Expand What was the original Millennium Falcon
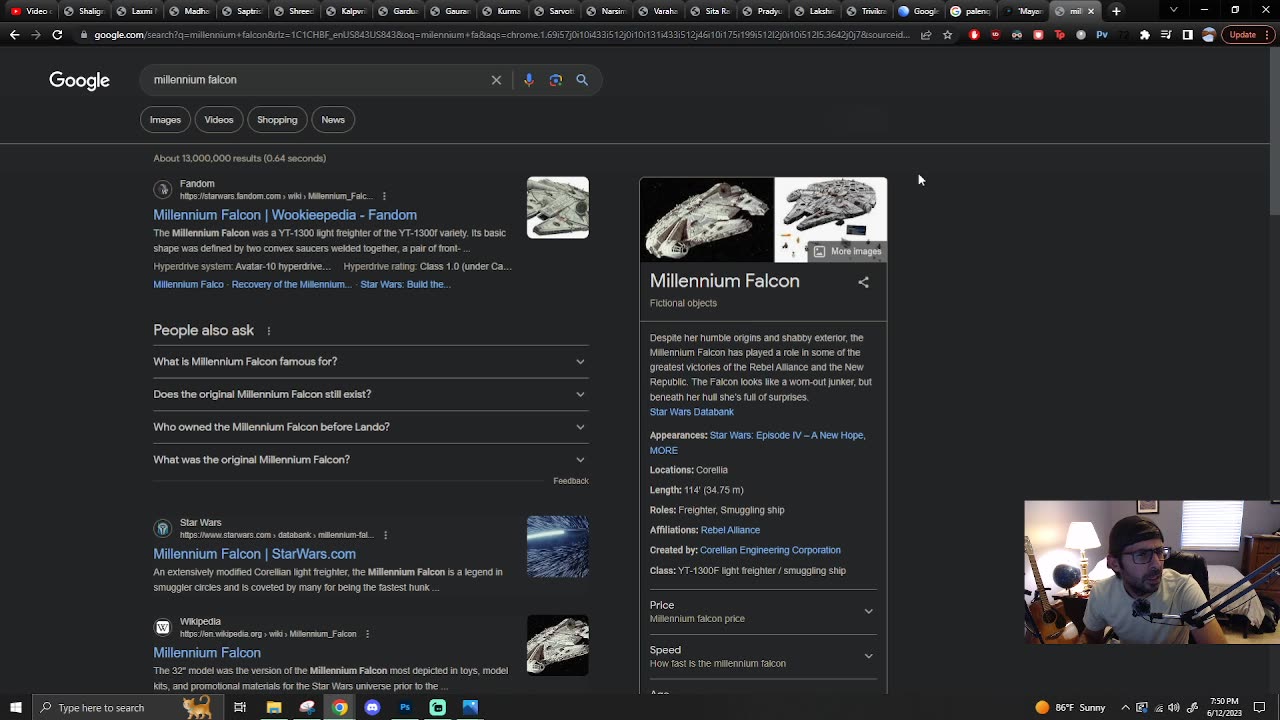Image resolution: width=1280 pixels, height=720 pixels. tap(371, 460)
